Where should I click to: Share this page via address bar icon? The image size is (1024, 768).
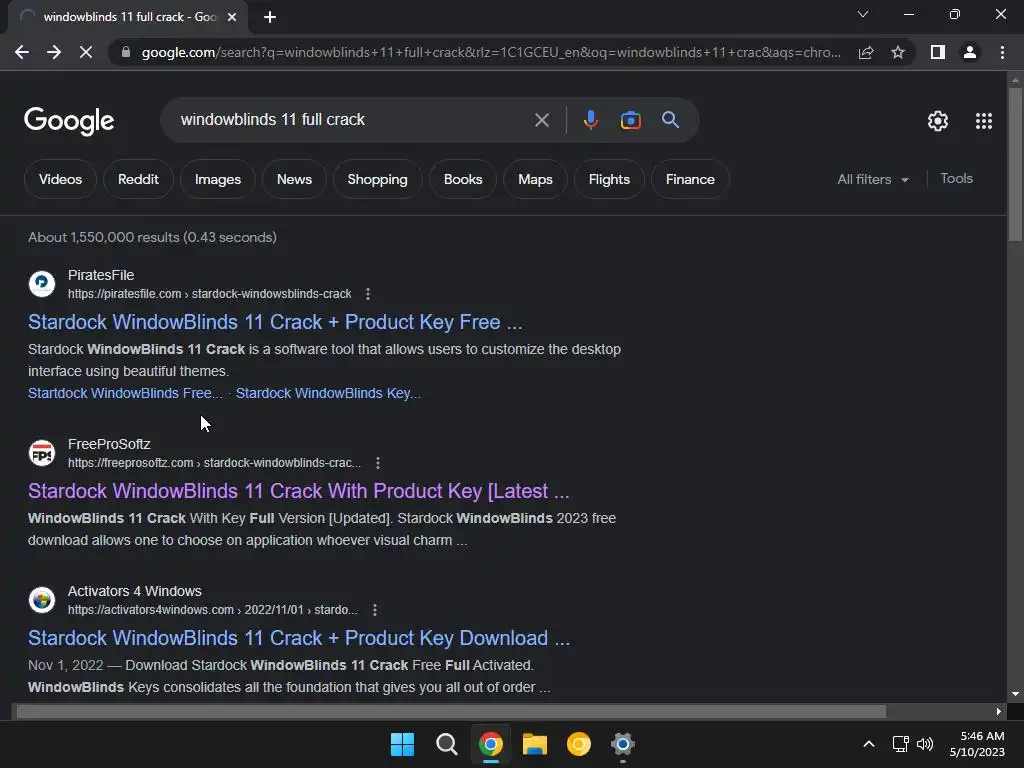pos(866,52)
